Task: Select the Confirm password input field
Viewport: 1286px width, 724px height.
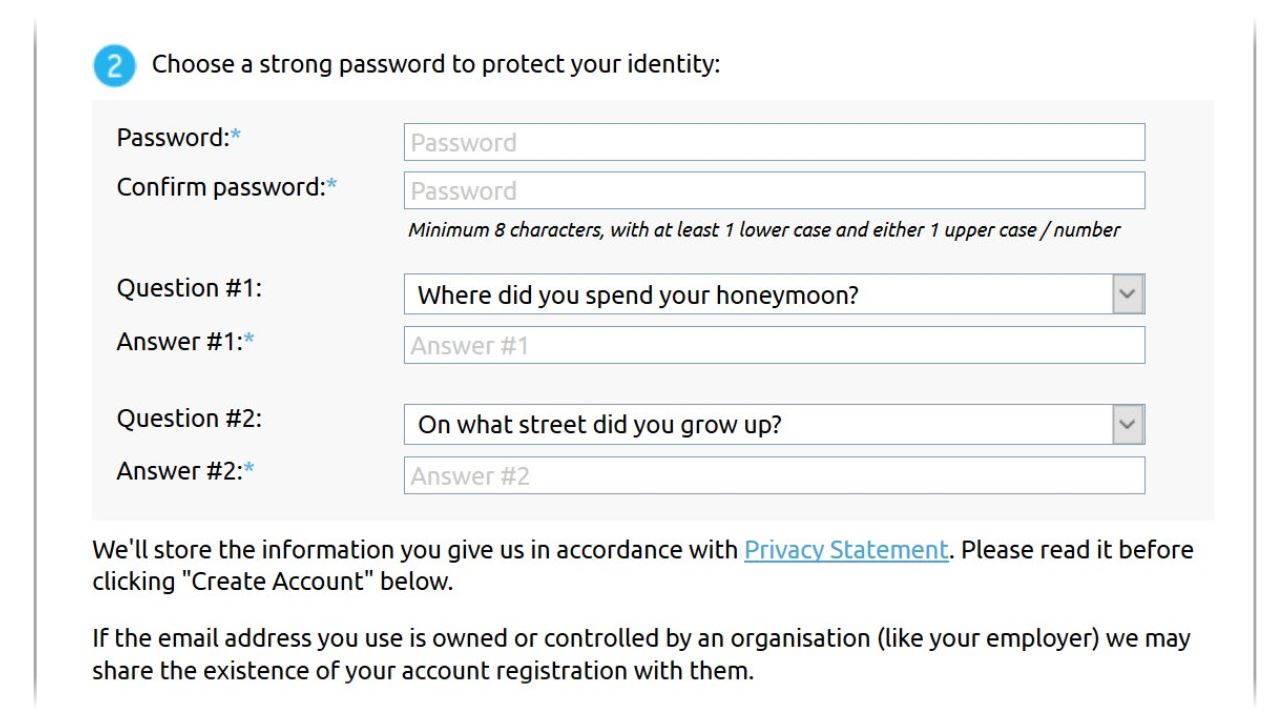Action: pyautogui.click(x=774, y=190)
